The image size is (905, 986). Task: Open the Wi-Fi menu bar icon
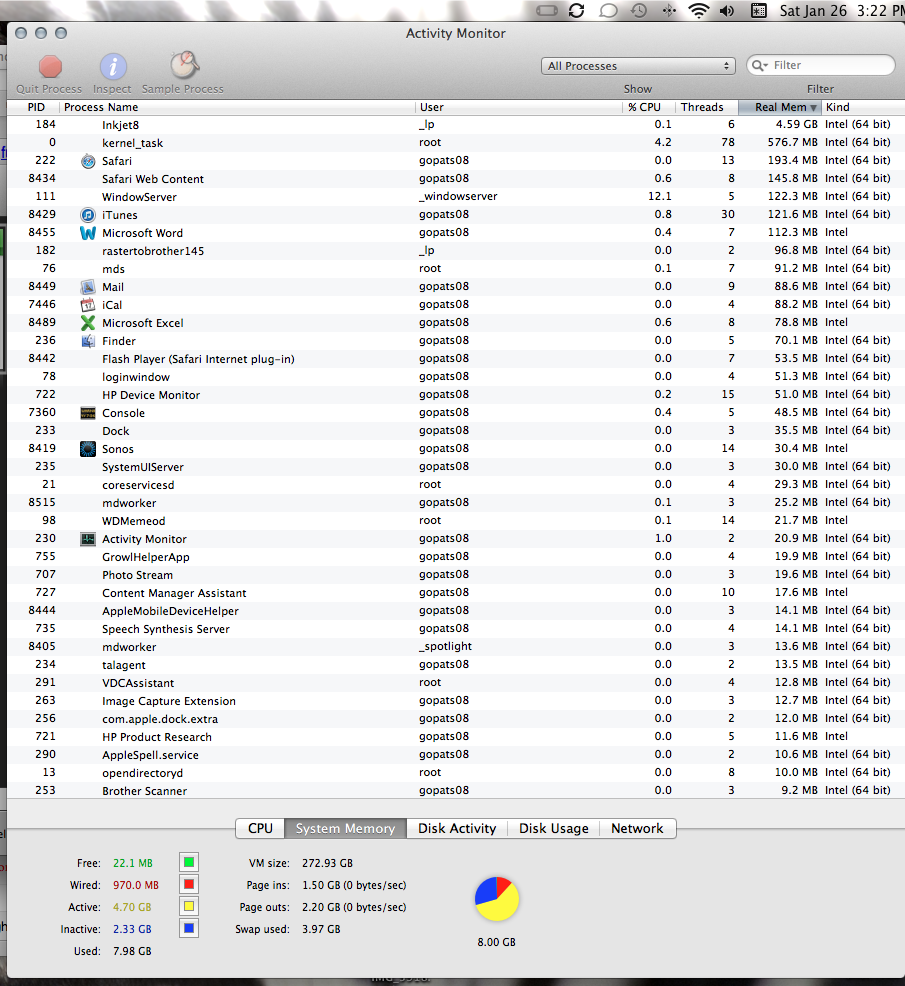pos(699,11)
